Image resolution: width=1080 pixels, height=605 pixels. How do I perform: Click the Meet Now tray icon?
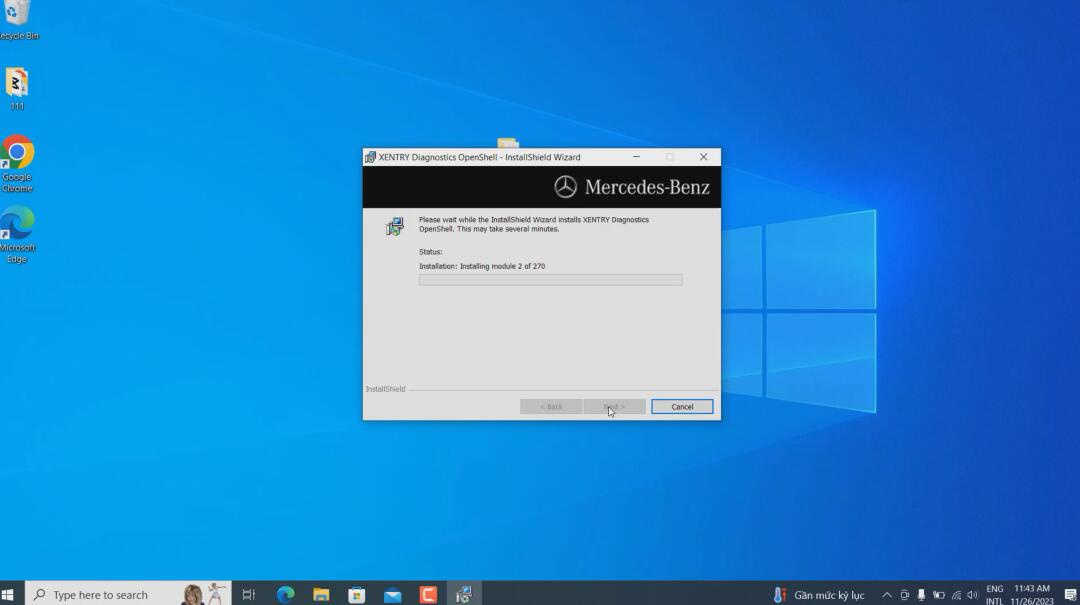[904, 595]
